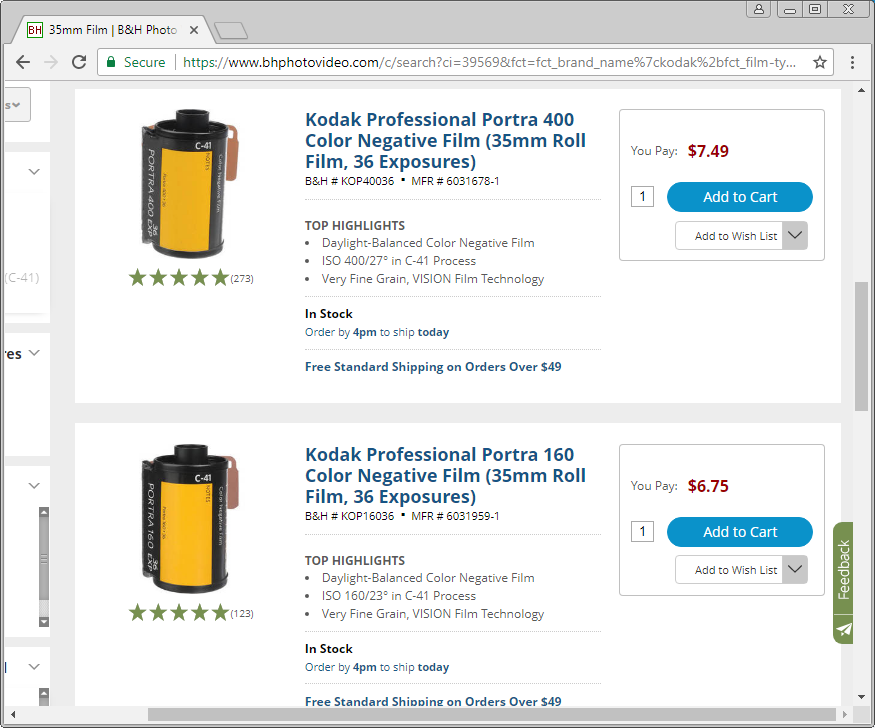The image size is (875, 728).
Task: Click the green secure padlock icon
Action: click(110, 62)
